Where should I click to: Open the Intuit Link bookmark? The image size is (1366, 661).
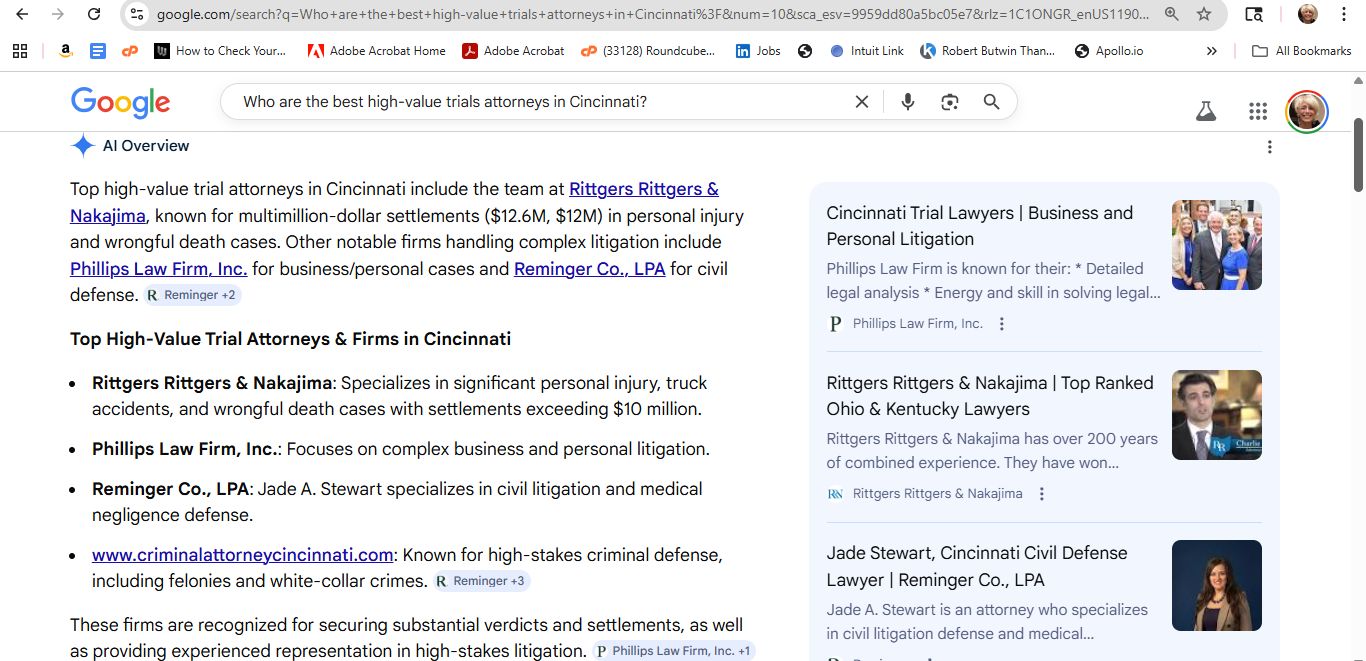click(866, 51)
